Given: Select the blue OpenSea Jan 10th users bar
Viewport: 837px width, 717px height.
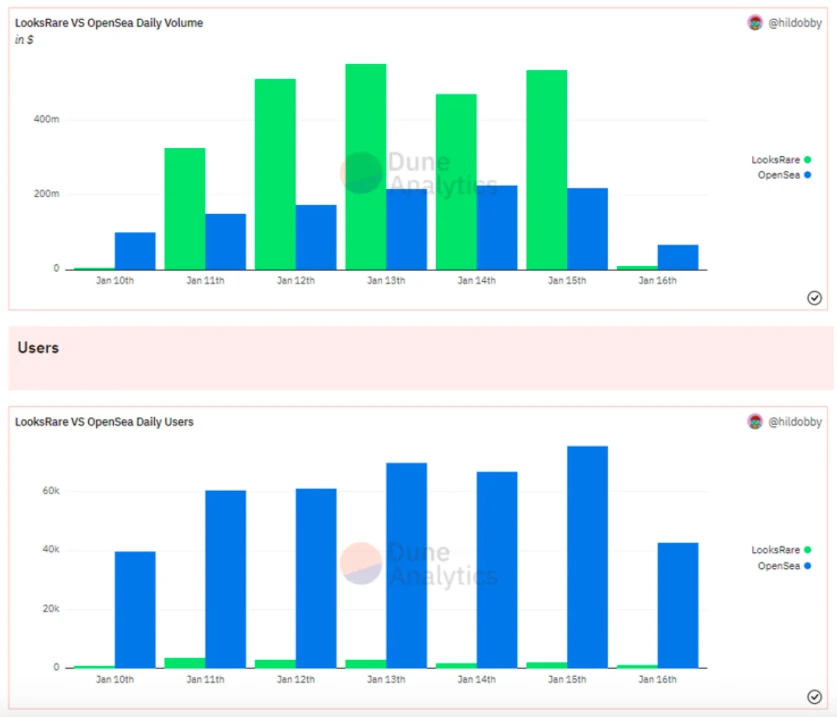Looking at the screenshot, I should point(135,610).
